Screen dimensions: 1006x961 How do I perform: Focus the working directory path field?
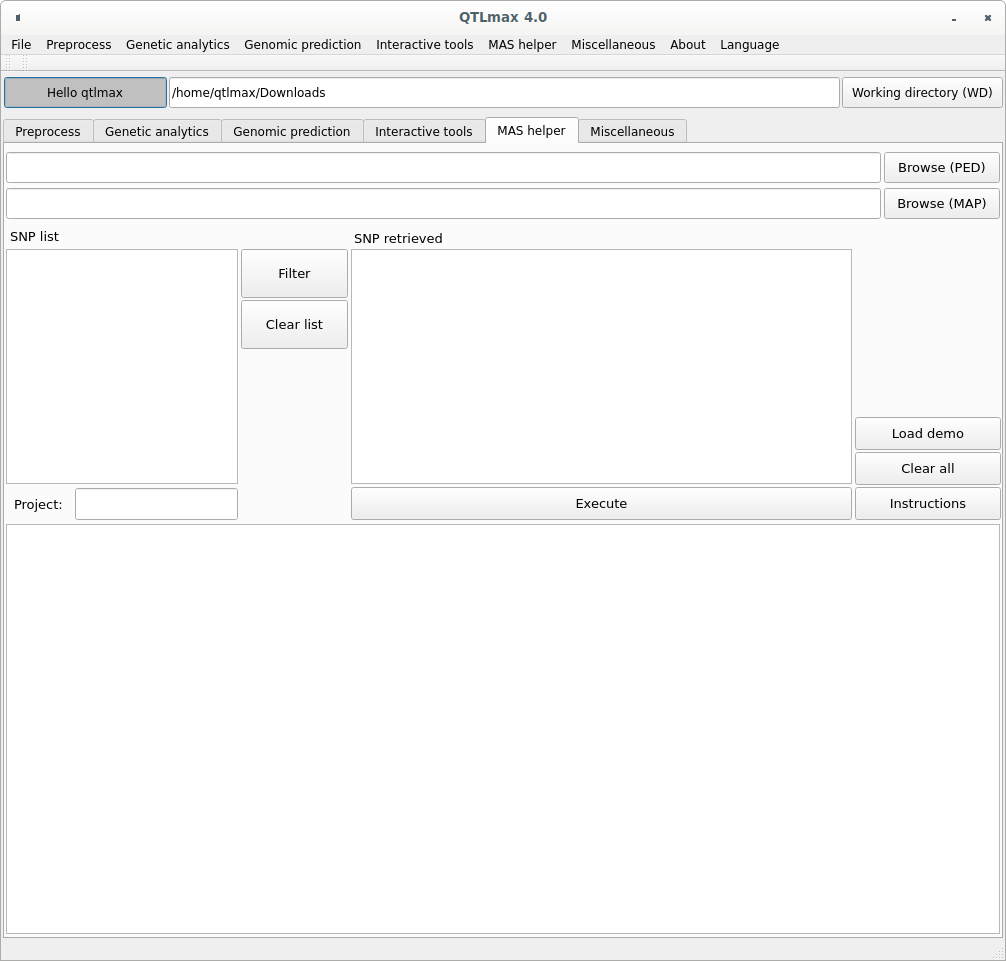point(504,93)
